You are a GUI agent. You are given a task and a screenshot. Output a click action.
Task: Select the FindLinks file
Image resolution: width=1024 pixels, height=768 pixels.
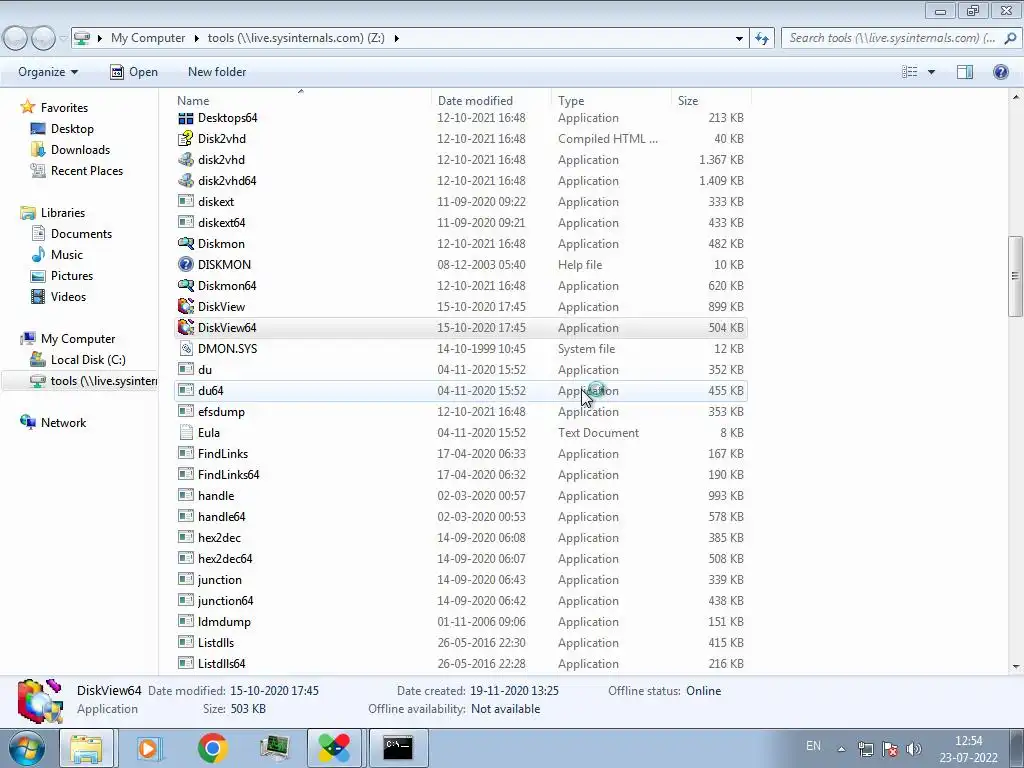click(x=223, y=454)
